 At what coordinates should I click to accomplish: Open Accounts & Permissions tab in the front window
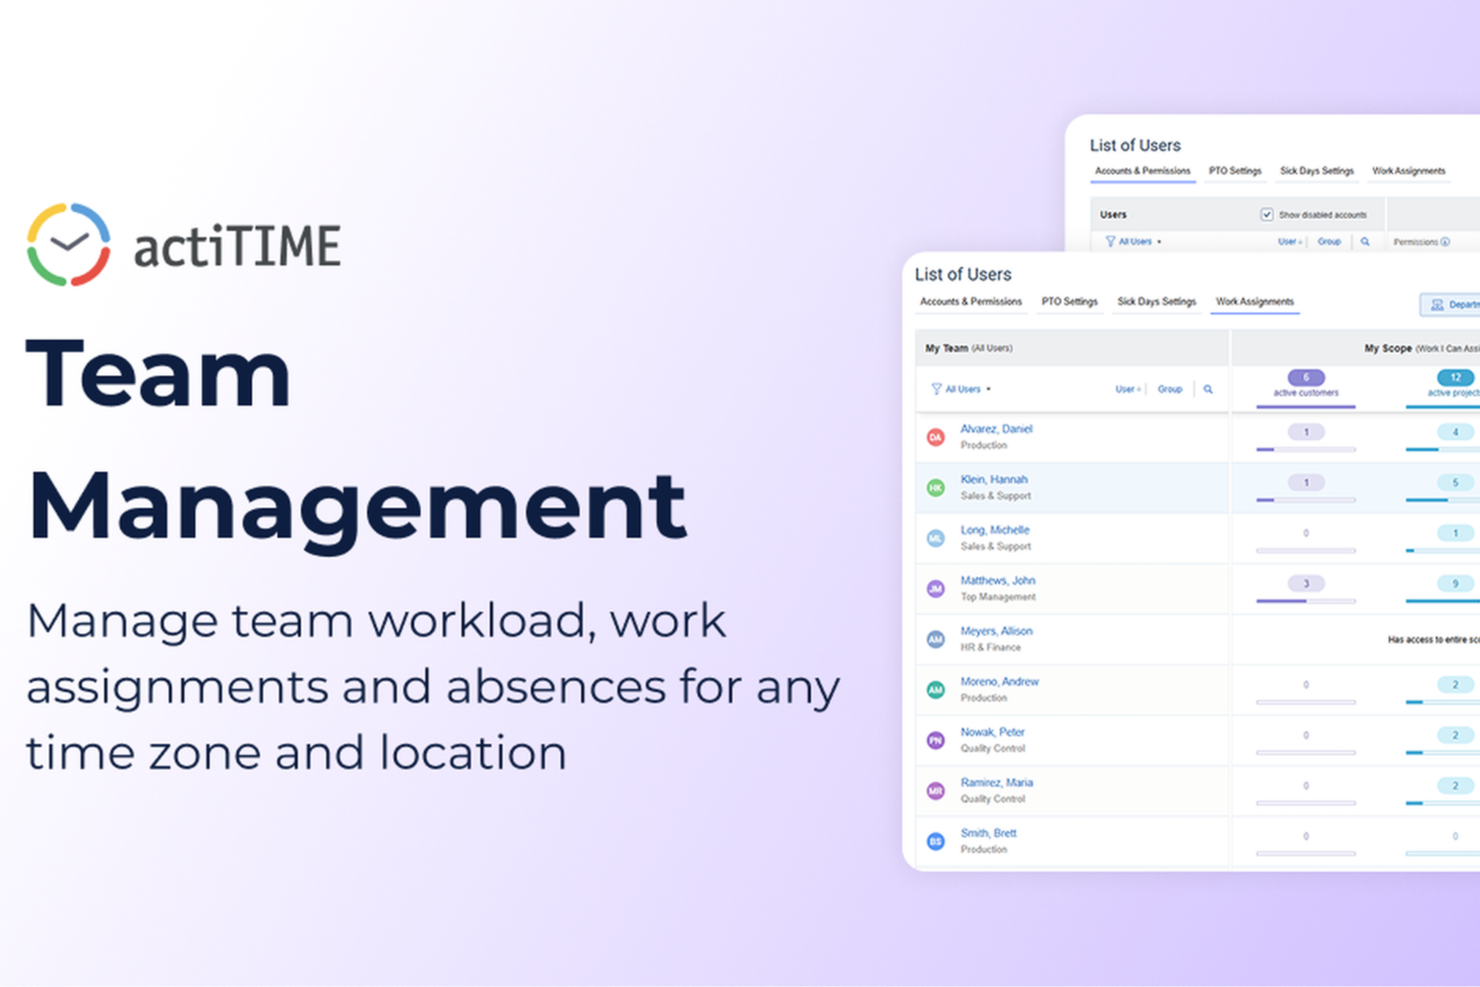pyautogui.click(x=971, y=302)
